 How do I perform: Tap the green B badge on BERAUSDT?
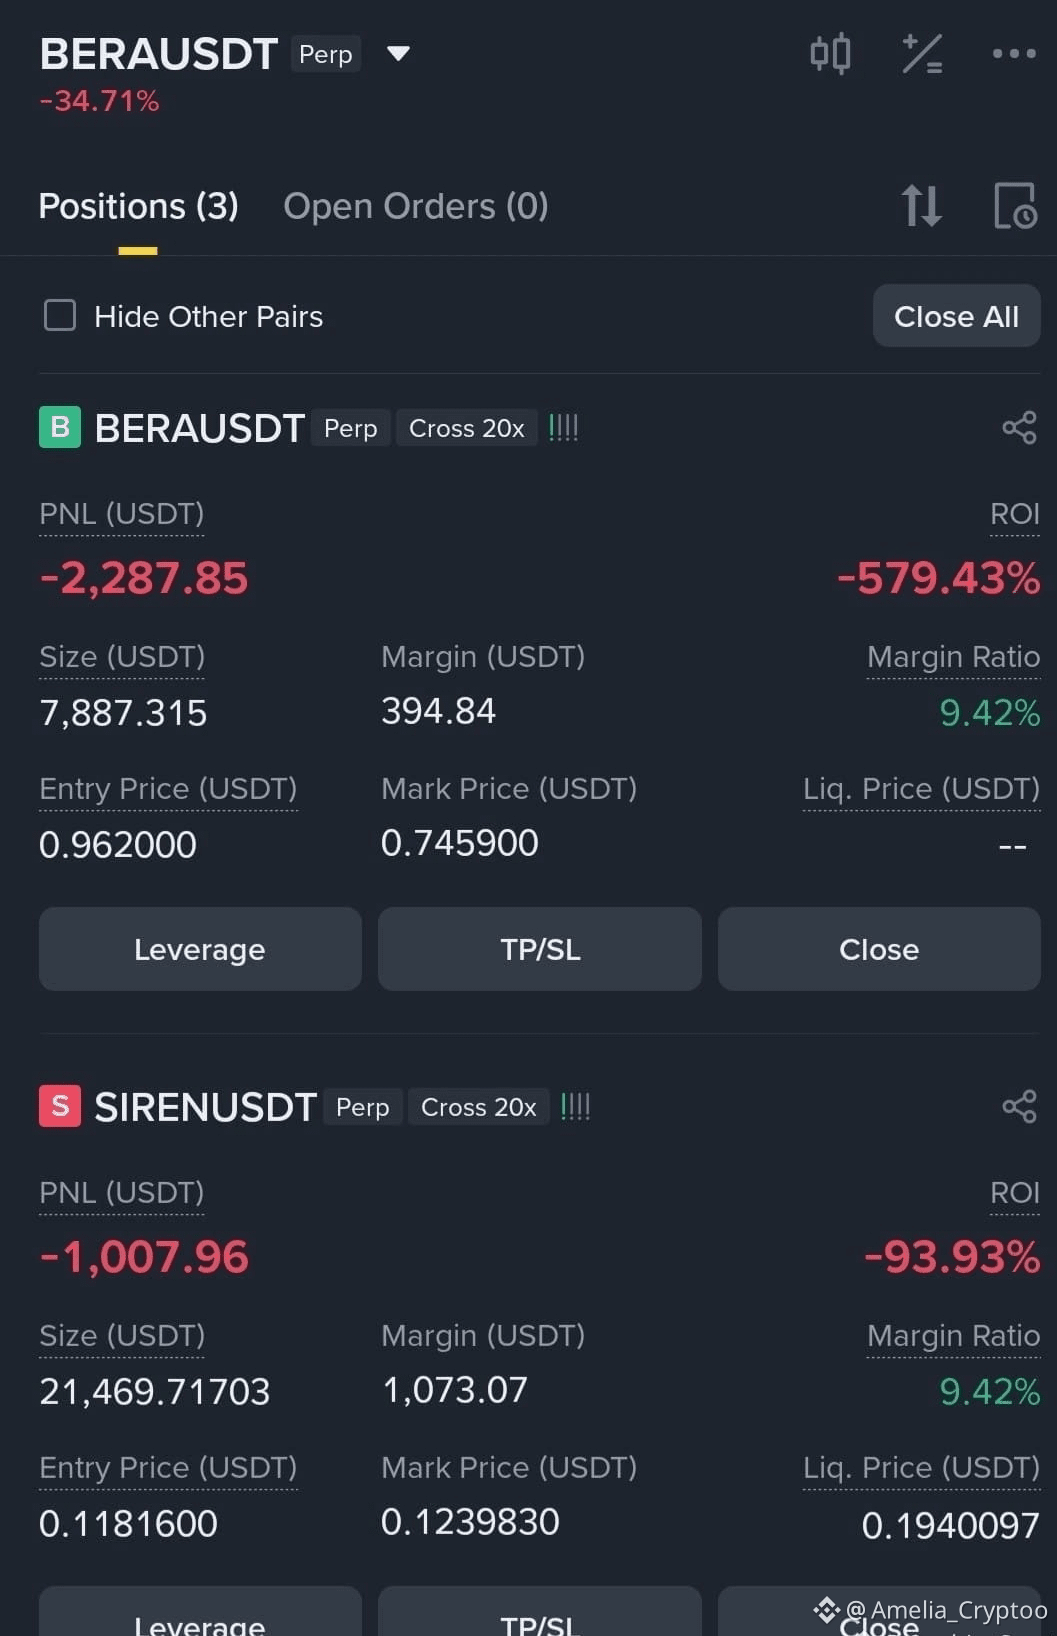[60, 427]
